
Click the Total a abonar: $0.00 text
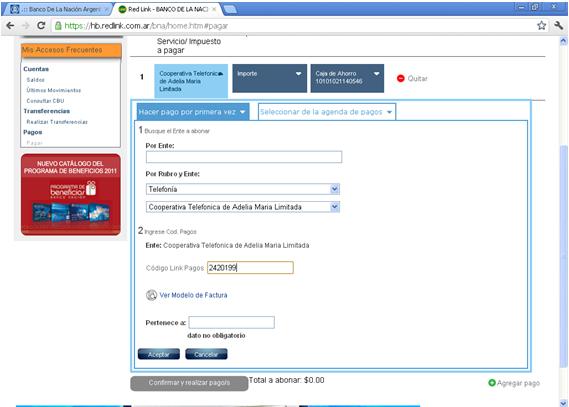[286, 380]
